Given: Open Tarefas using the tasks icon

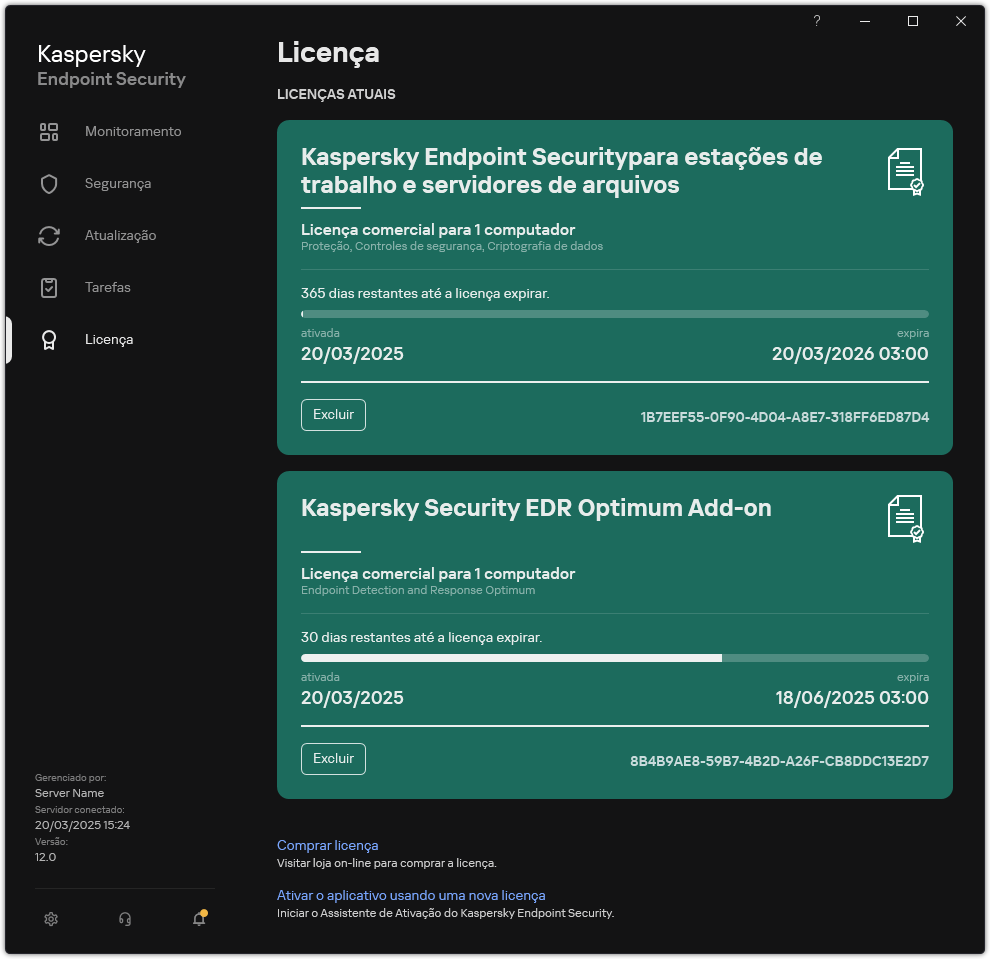Looking at the screenshot, I should tap(49, 287).
